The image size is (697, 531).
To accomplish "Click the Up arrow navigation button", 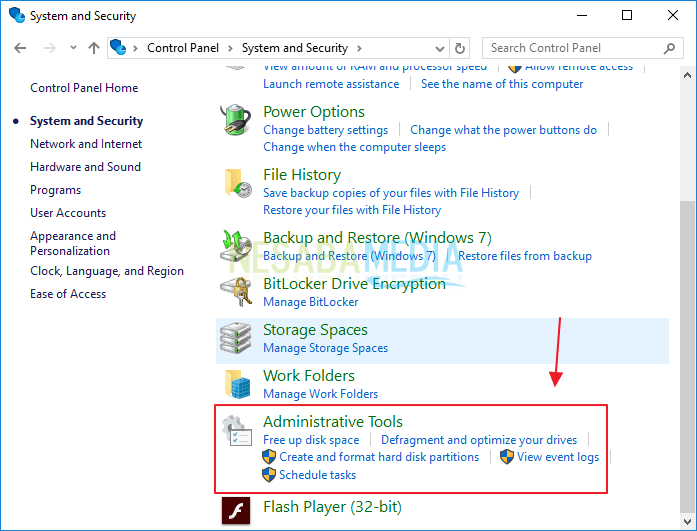I will tap(94, 48).
